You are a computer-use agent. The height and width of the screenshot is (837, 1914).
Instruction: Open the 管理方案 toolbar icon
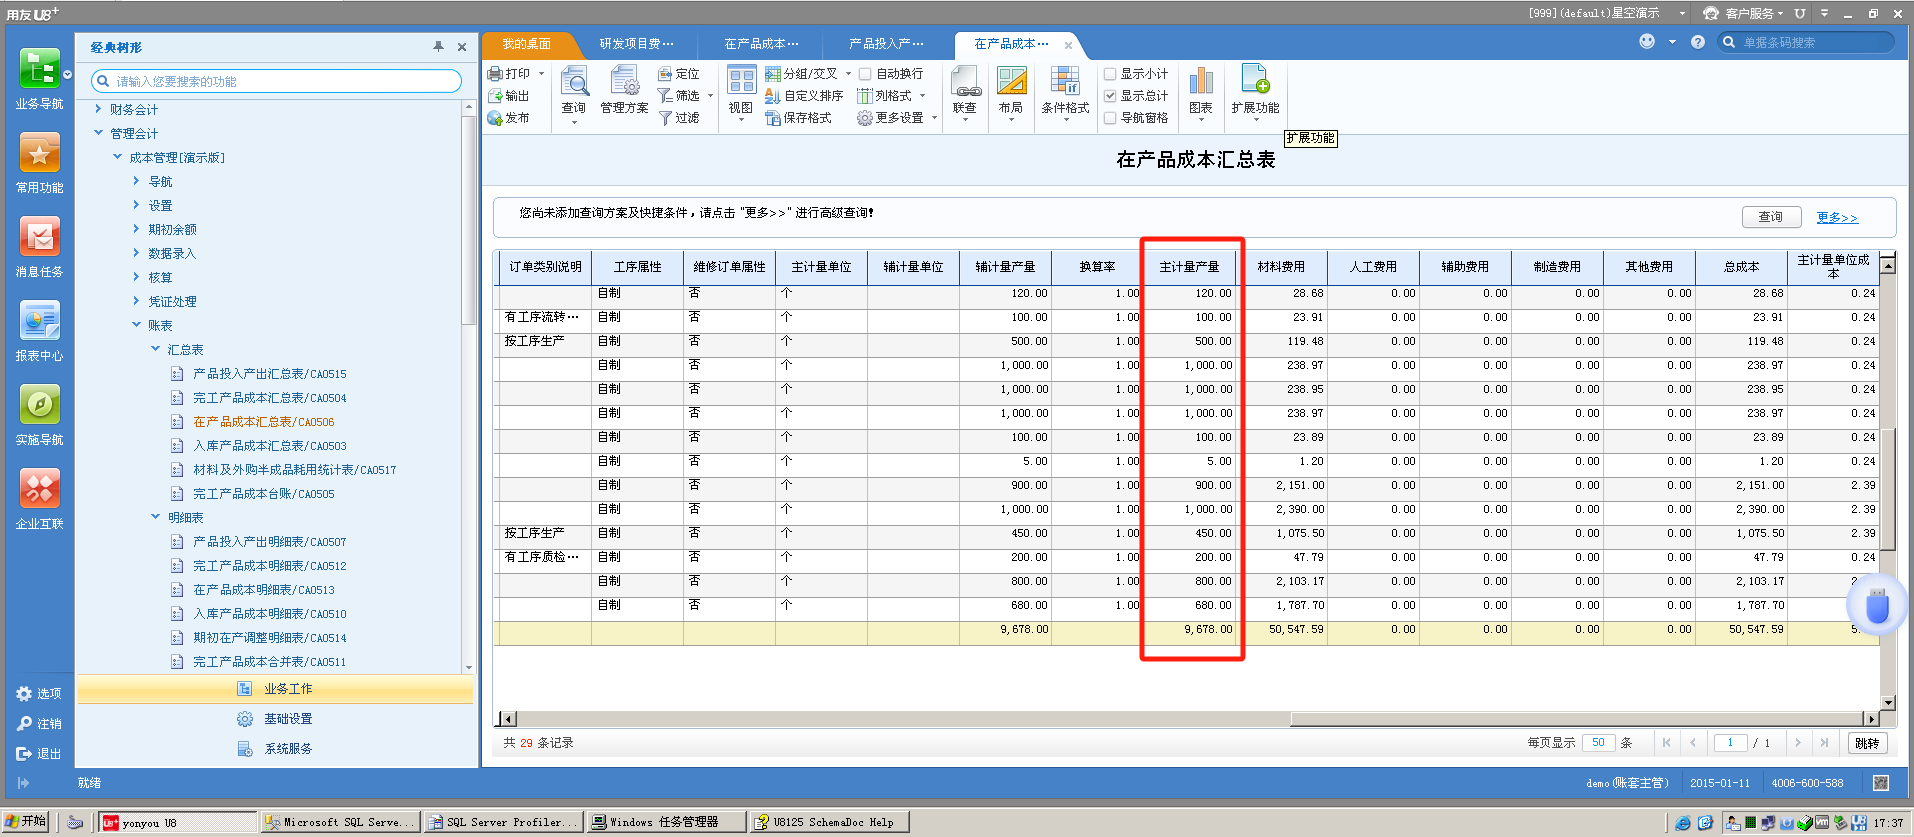(624, 82)
